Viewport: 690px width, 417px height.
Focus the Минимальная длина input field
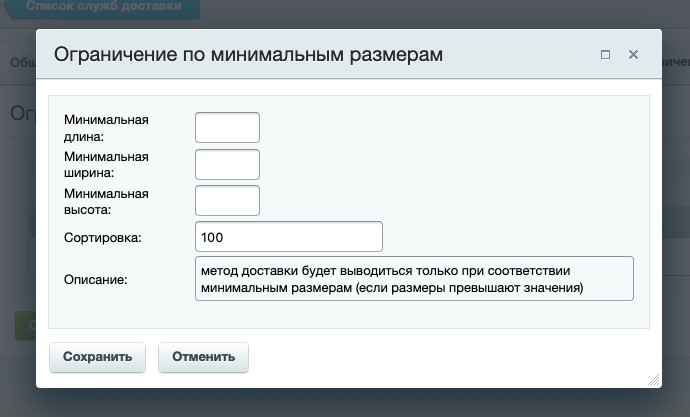[x=227, y=128]
